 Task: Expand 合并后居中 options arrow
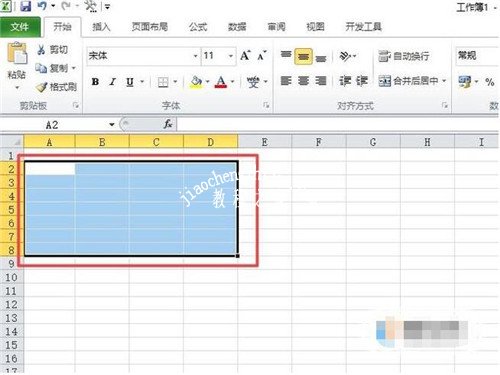pyautogui.click(x=444, y=81)
